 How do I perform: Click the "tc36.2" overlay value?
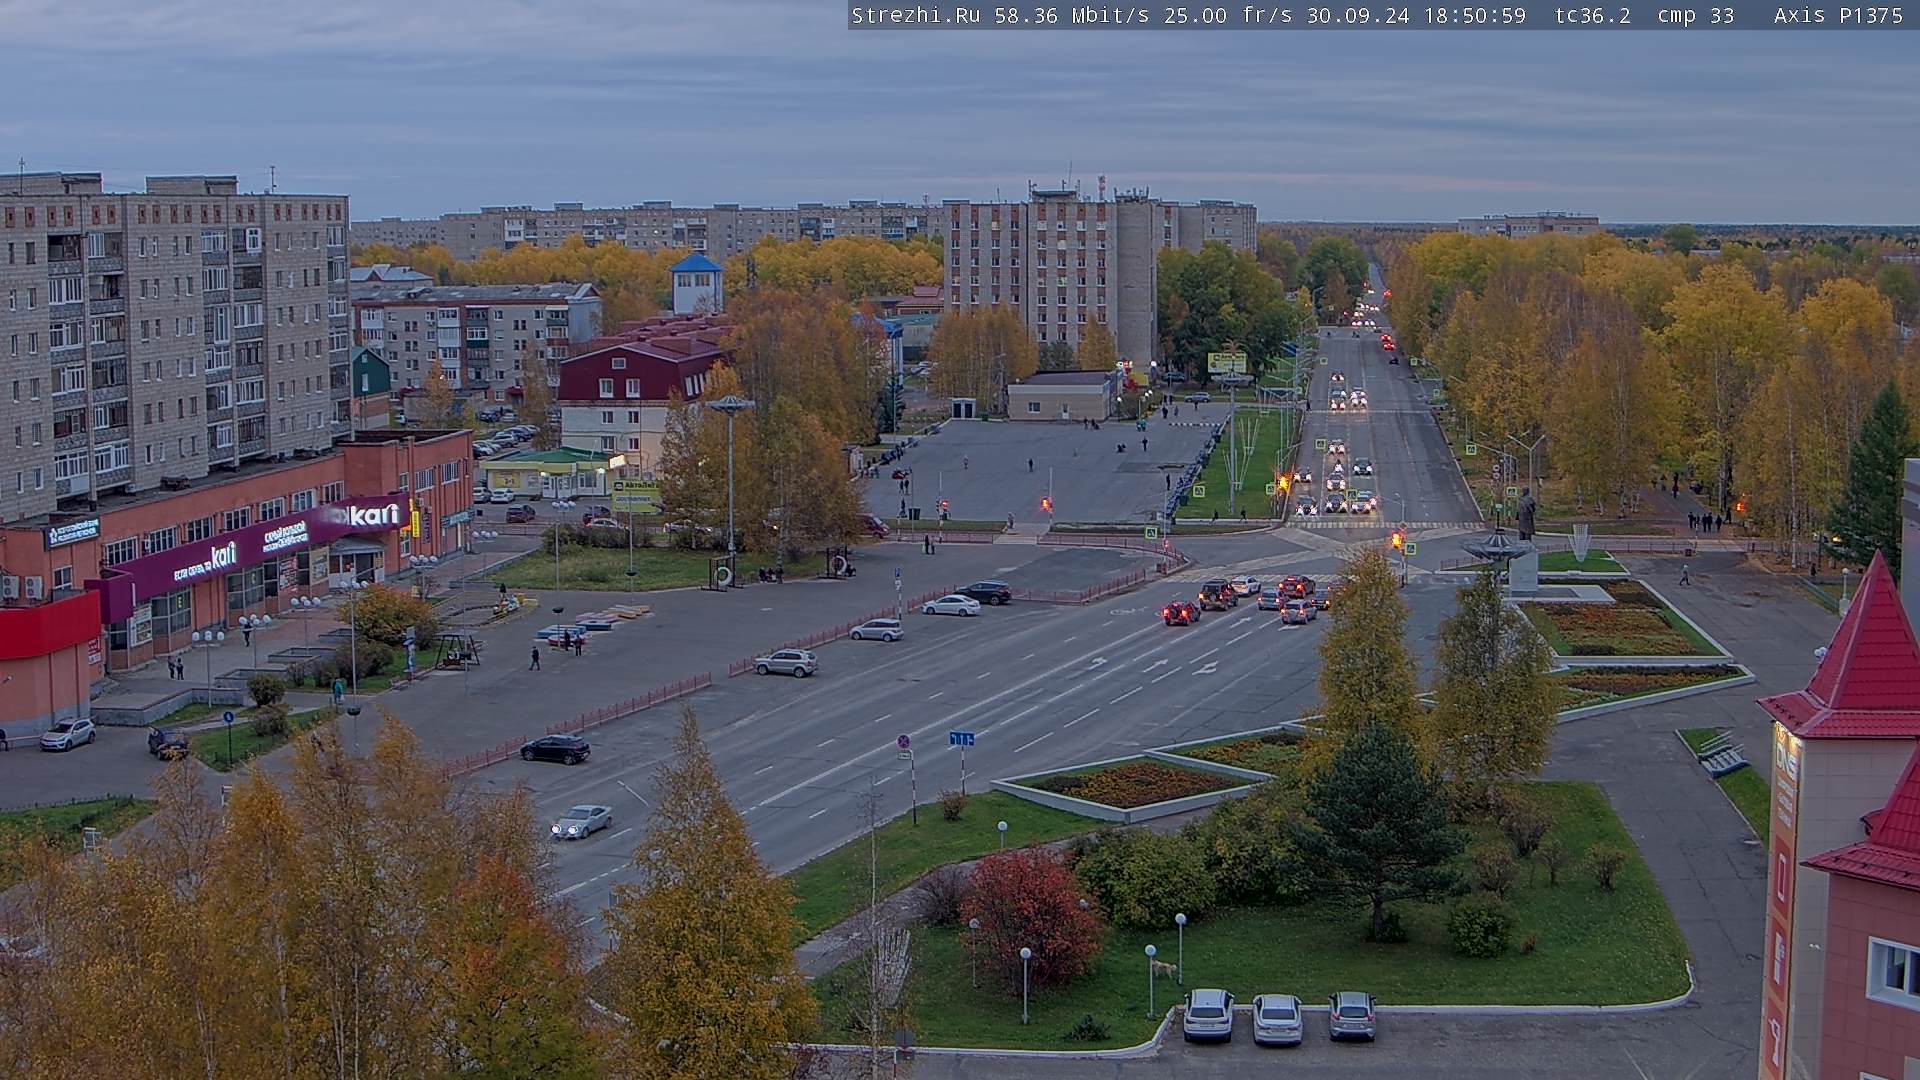click(x=1593, y=15)
